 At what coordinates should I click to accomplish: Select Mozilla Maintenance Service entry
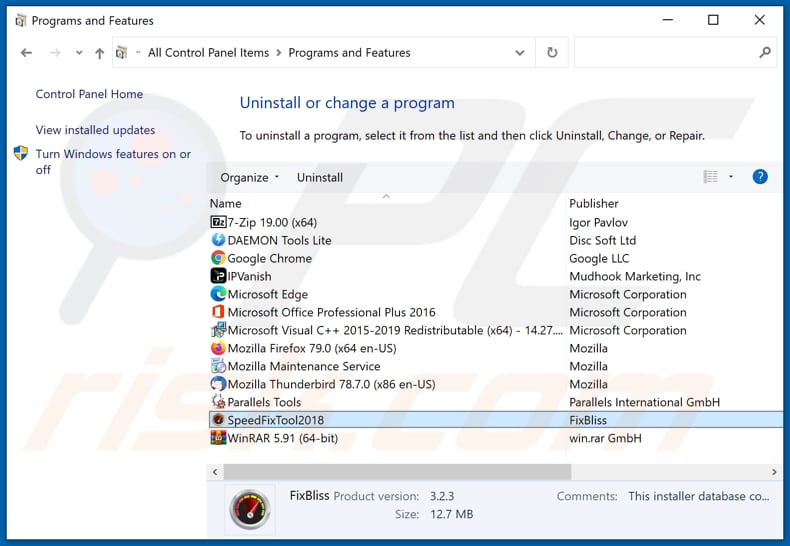[x=304, y=366]
